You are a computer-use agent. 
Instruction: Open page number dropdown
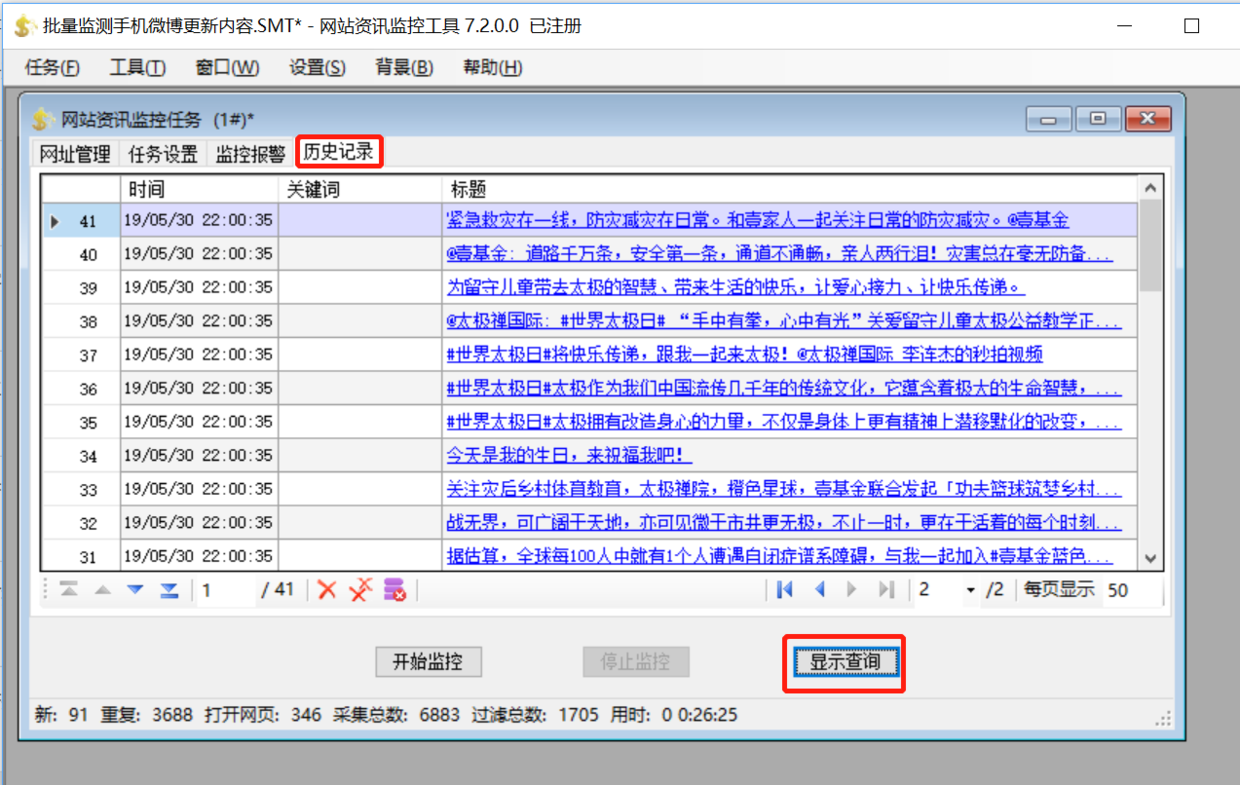point(970,590)
